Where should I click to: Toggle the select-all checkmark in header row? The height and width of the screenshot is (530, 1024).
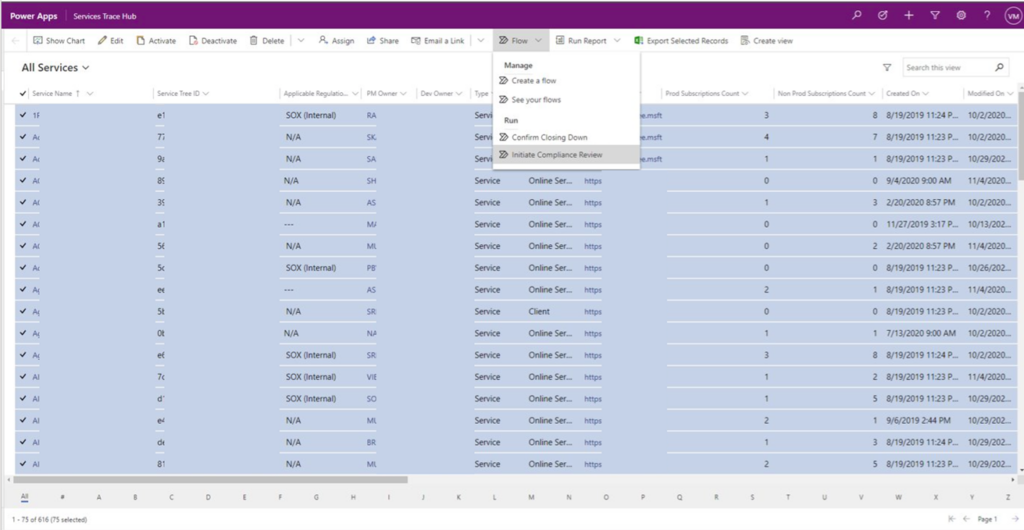point(24,93)
